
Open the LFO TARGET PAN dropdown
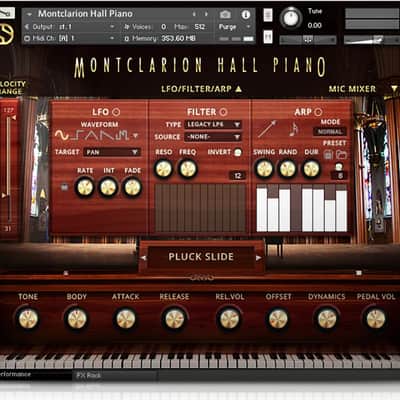(x=112, y=152)
